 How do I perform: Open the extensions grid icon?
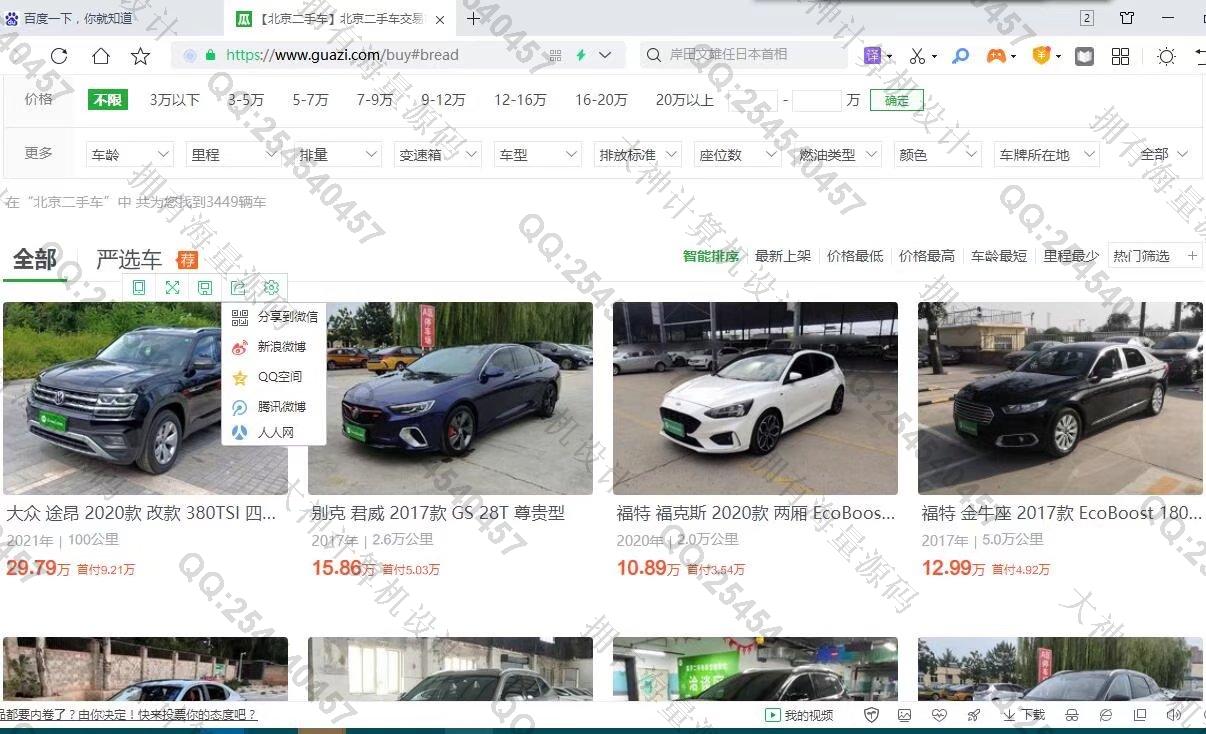(x=1120, y=56)
